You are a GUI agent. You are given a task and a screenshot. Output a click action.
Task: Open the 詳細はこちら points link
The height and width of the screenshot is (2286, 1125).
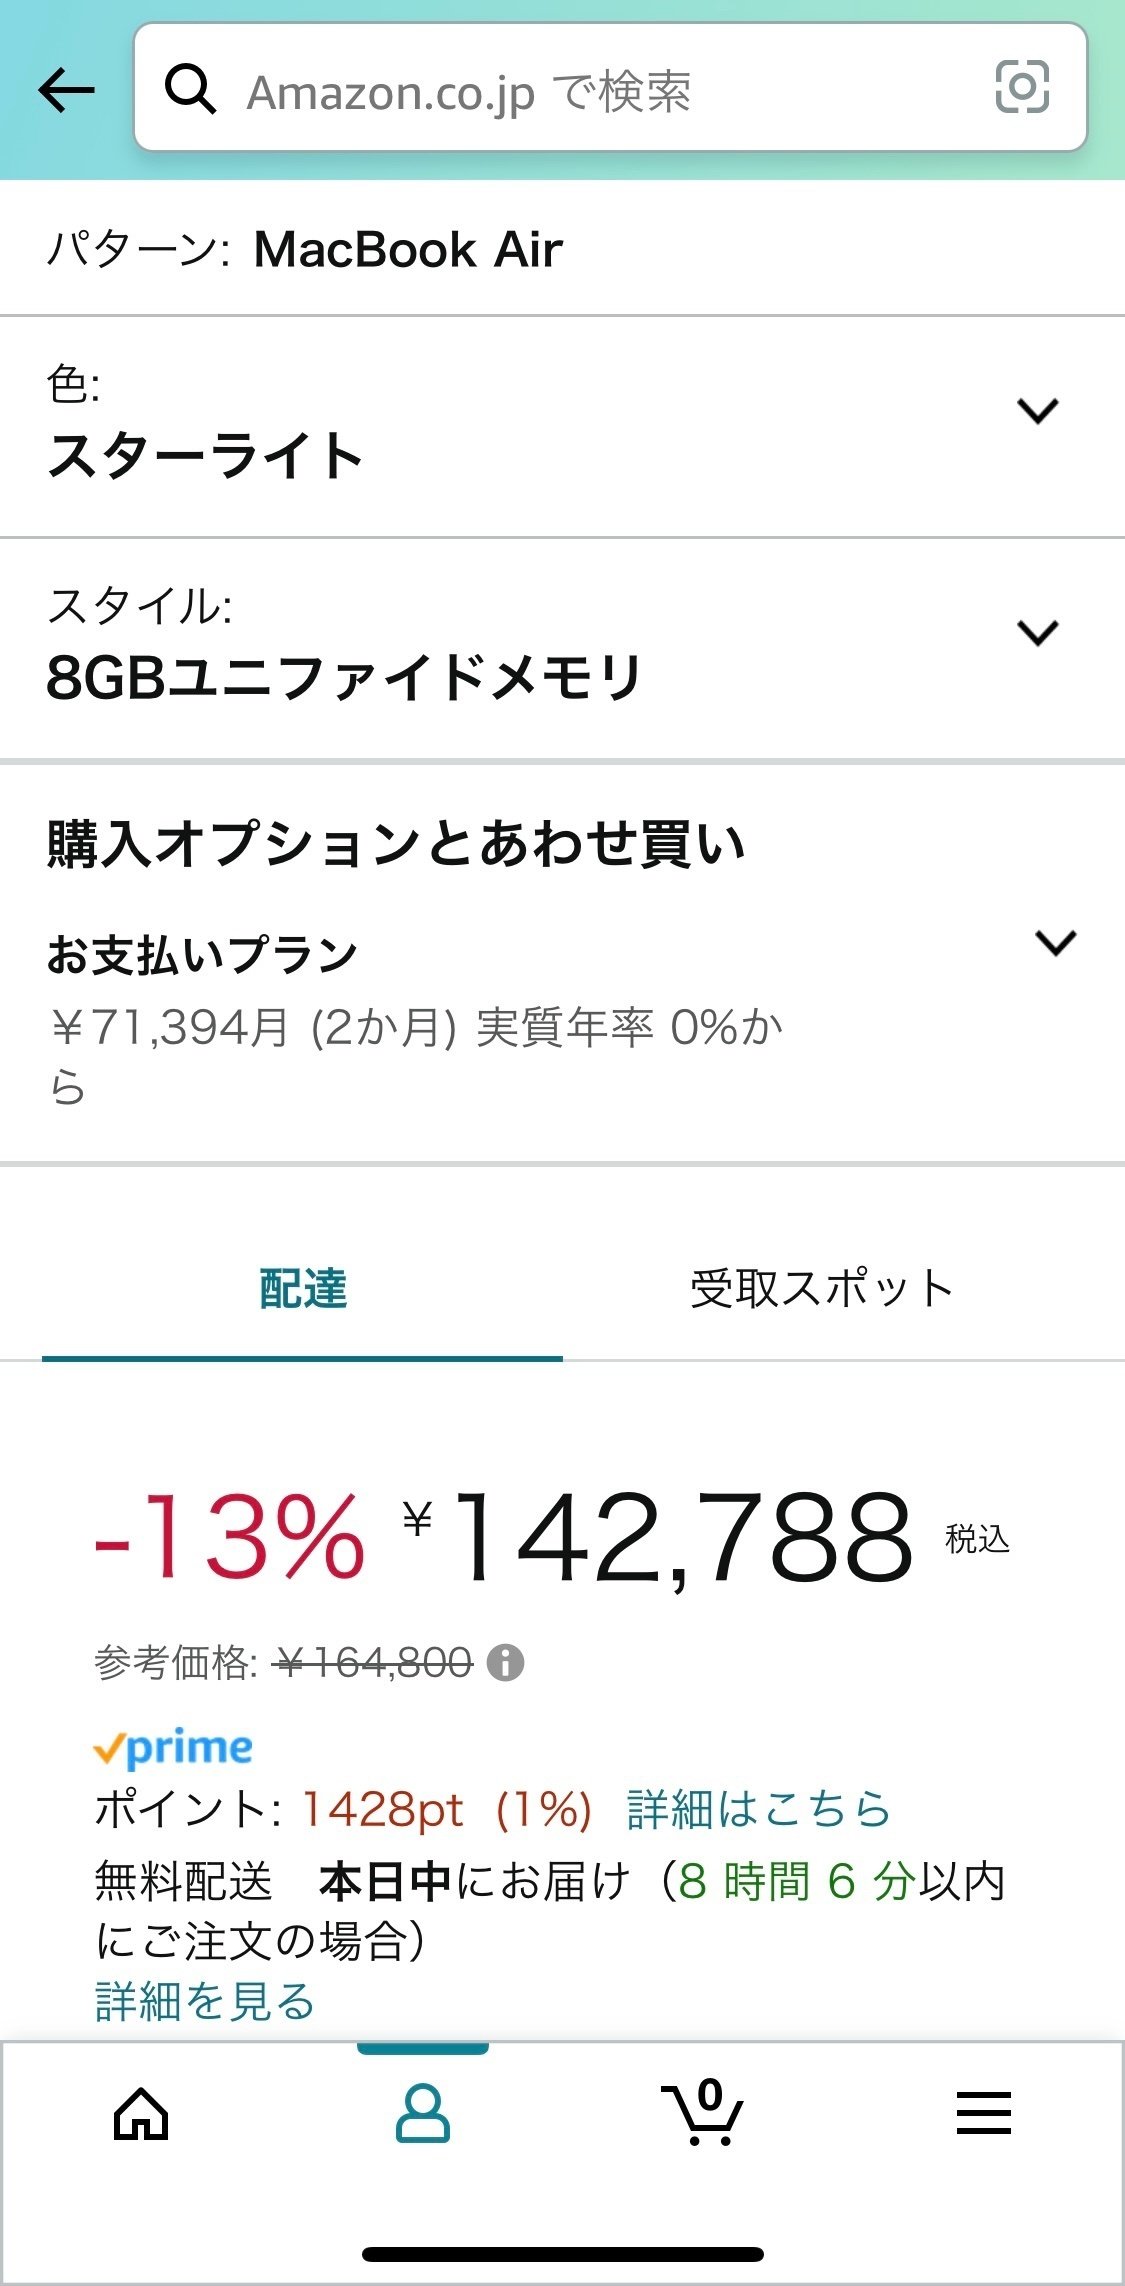point(758,1809)
